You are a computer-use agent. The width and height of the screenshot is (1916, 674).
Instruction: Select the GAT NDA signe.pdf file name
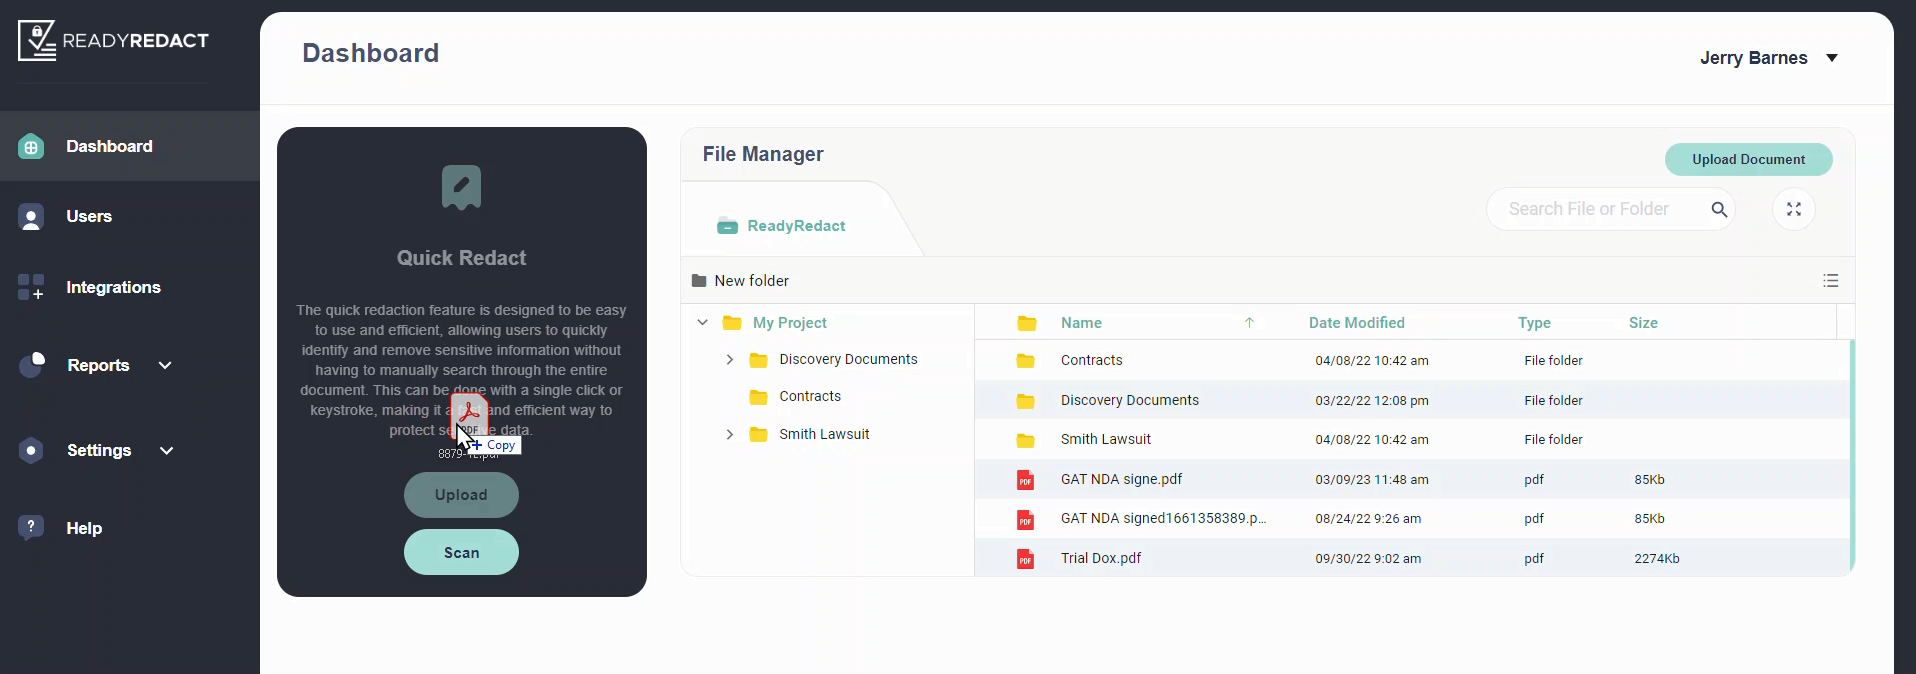pyautogui.click(x=1121, y=479)
